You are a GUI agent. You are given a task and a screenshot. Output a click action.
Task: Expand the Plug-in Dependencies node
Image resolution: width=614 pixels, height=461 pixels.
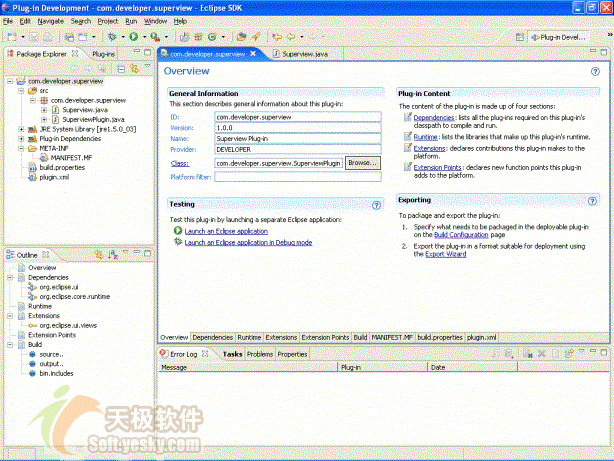pyautogui.click(x=21, y=139)
